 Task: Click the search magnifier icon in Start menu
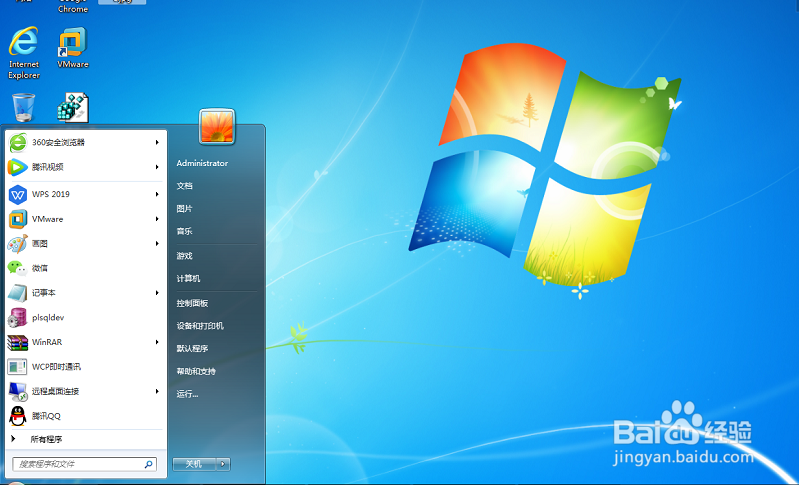click(x=148, y=464)
